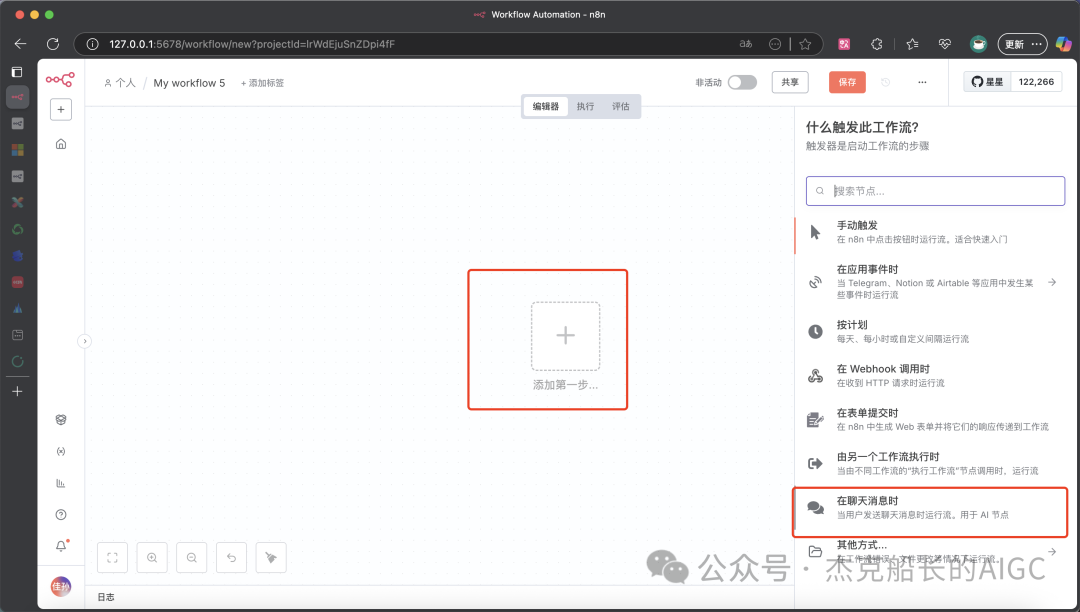
Task: Click the n8n logo in sidebar
Action: click(x=60, y=80)
